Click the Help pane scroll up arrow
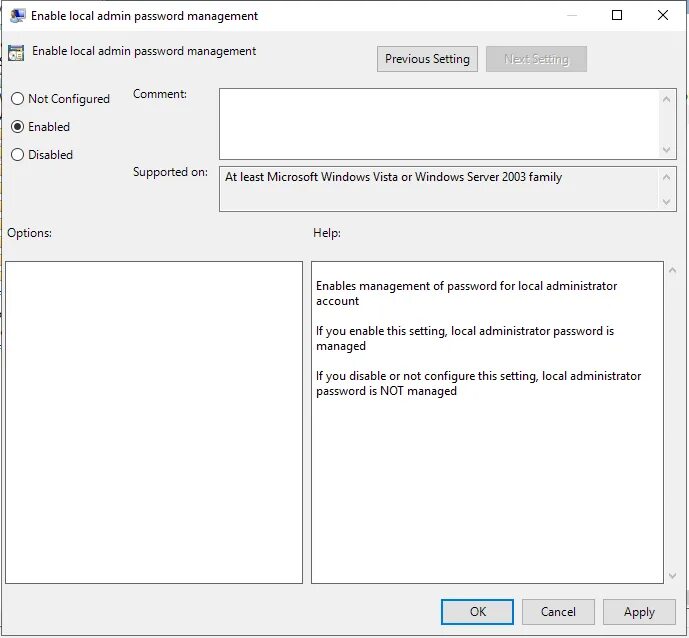The height and width of the screenshot is (638, 689). click(x=672, y=270)
